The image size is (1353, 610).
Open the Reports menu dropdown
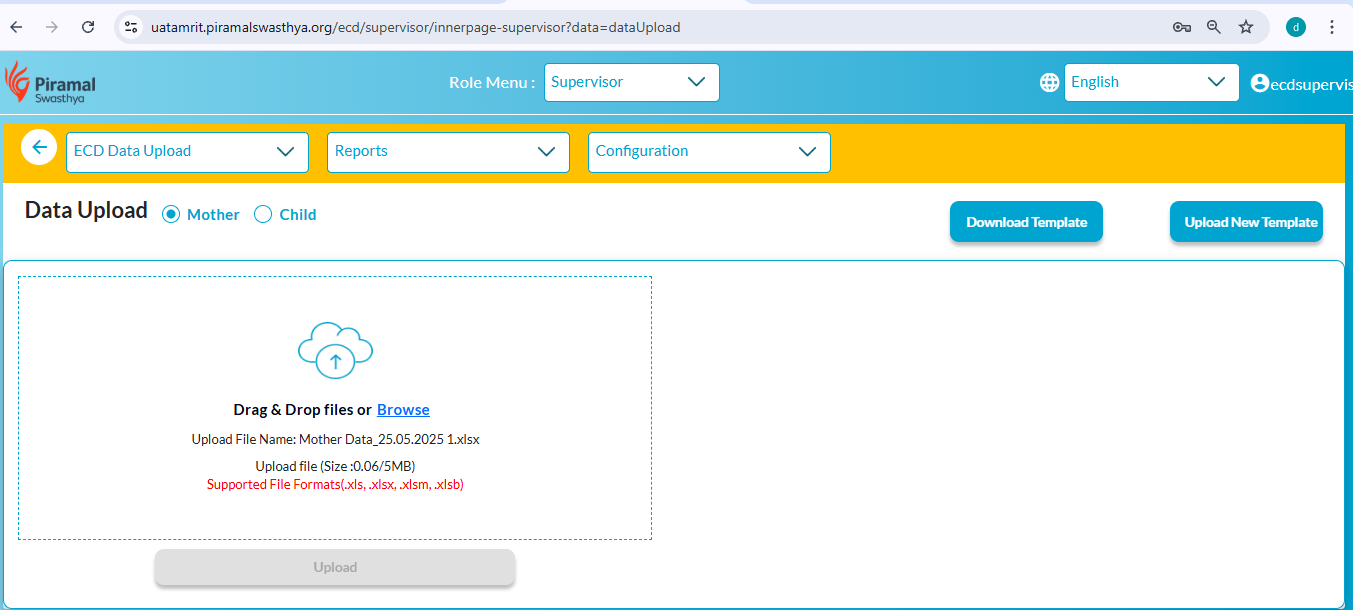pyautogui.click(x=448, y=152)
